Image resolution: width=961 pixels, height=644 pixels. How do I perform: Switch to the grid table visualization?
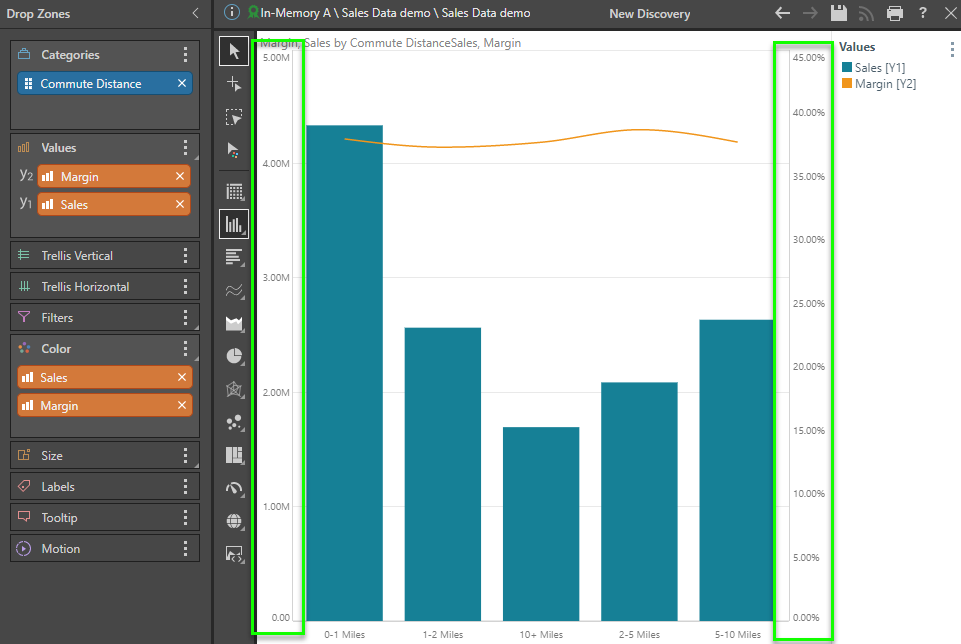[234, 191]
